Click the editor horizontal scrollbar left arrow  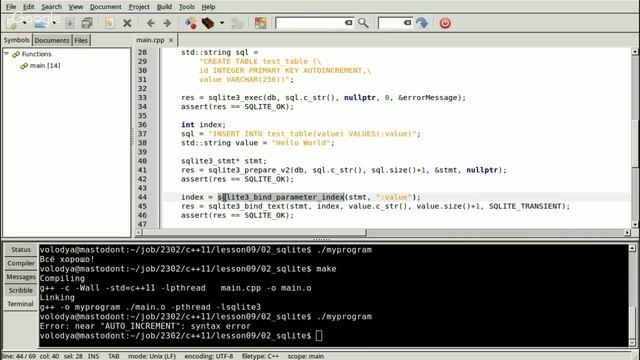[x=139, y=233]
